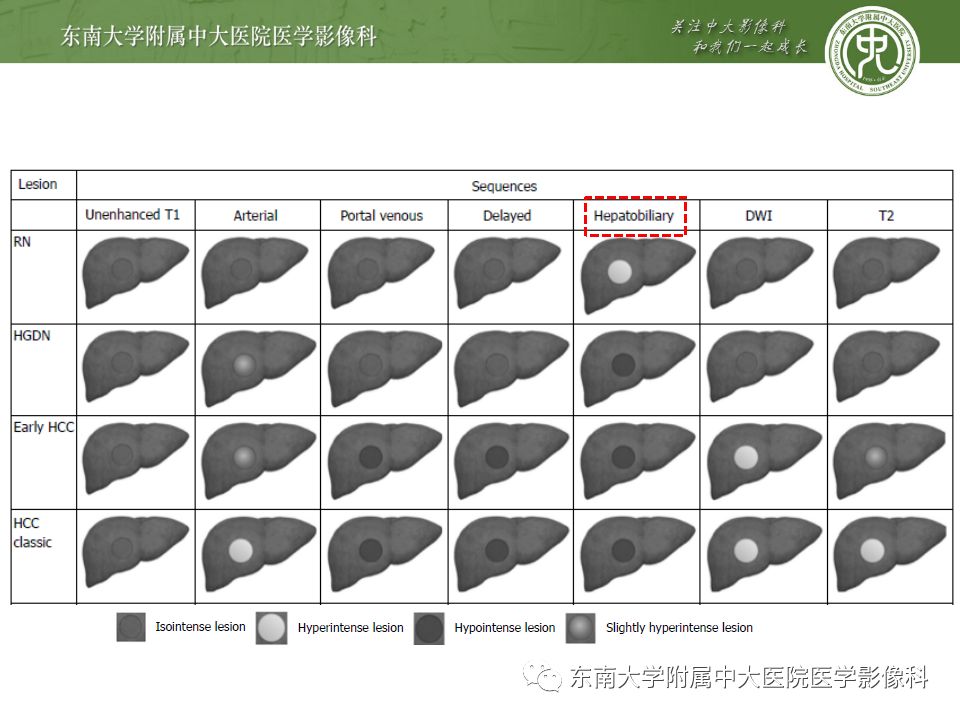Click the Hyperintense lesion legend swatch
This screenshot has width=960, height=720.
[271, 628]
